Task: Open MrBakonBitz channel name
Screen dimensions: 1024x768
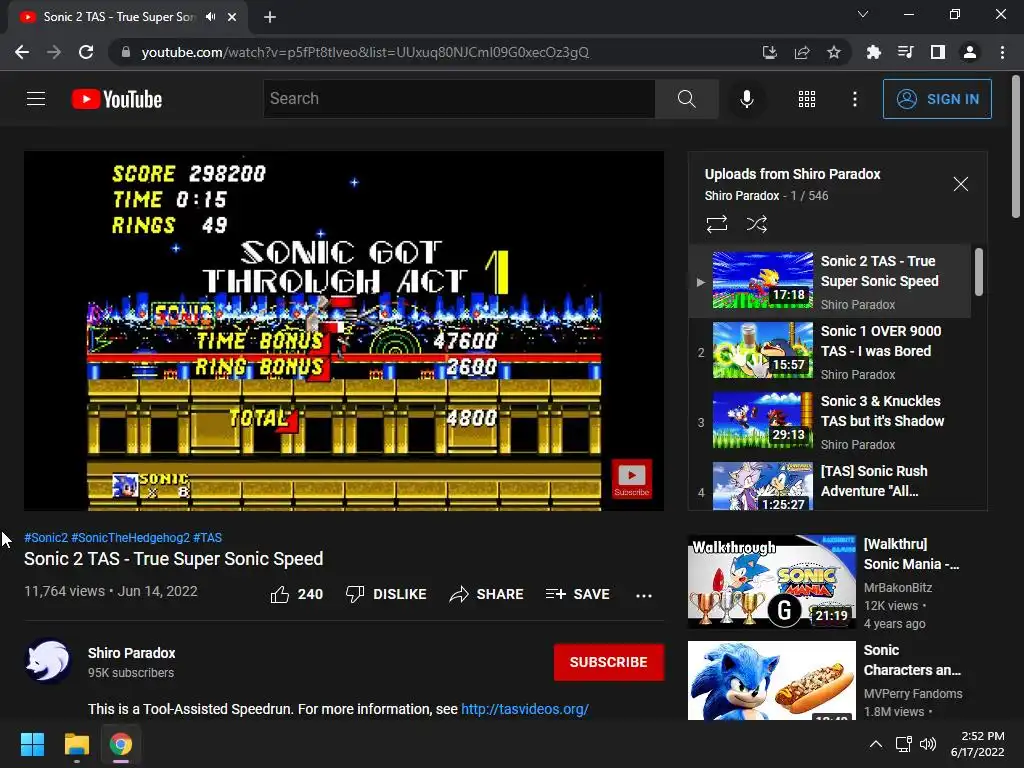Action: coord(897,588)
